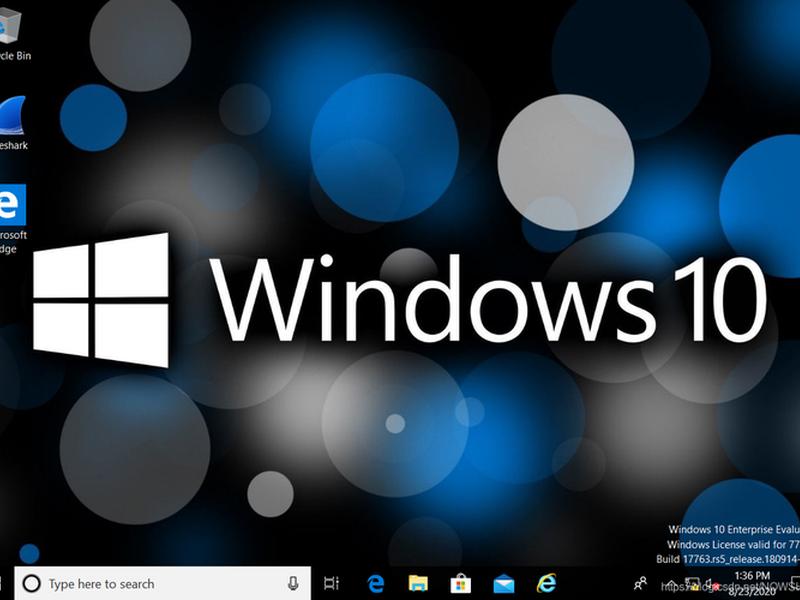Launch Microsoft Edge from the taskbar
The image size is (800, 600).
click(x=376, y=583)
